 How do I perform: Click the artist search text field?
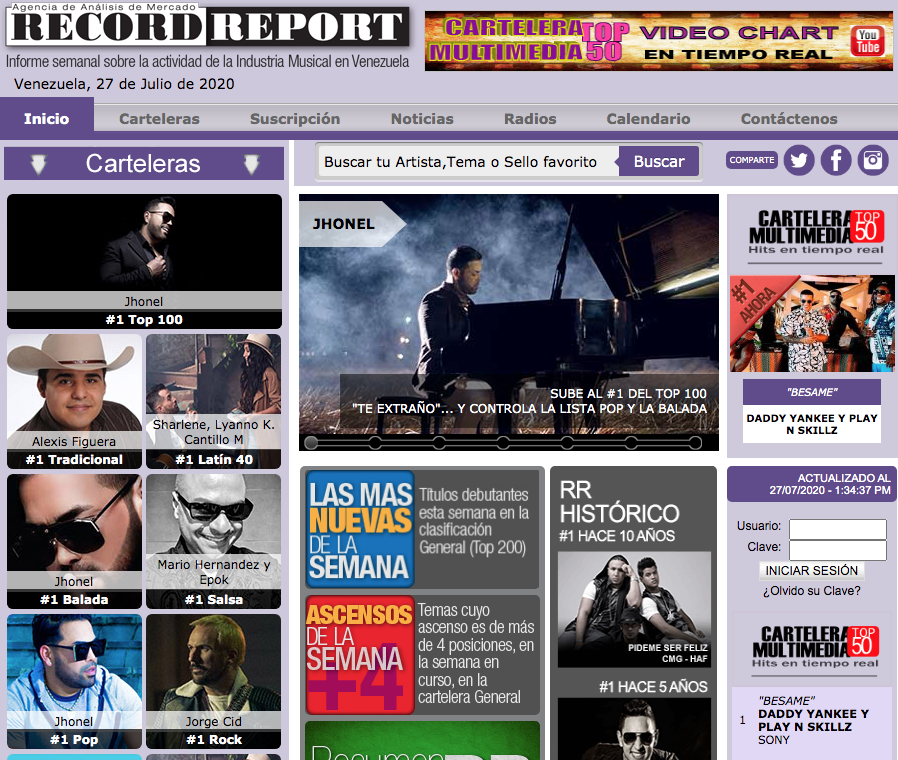pyautogui.click(x=466, y=161)
